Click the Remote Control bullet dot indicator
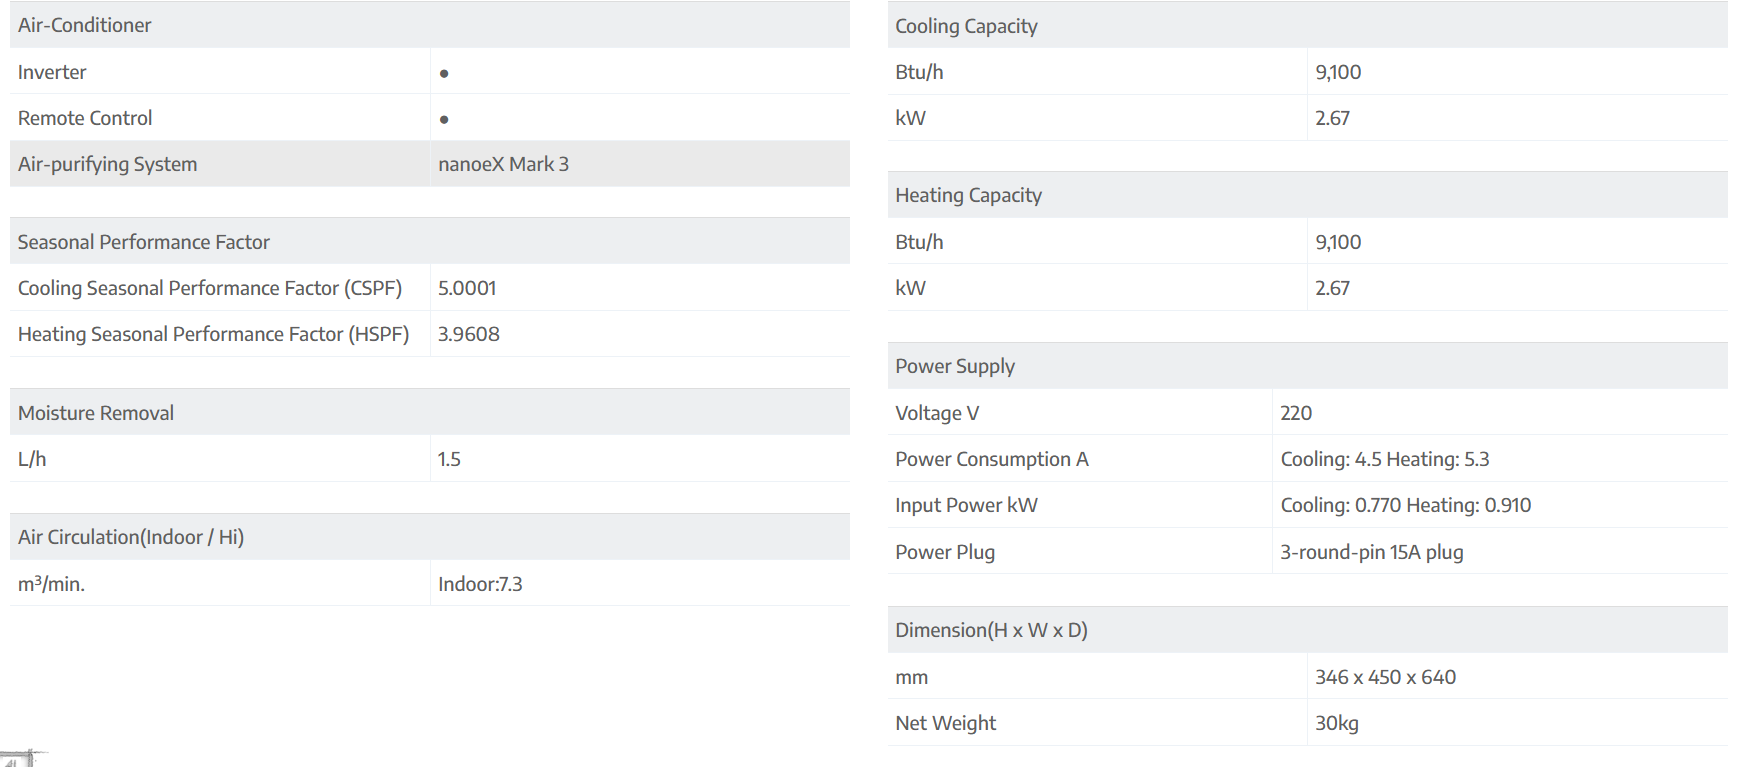Image resolution: width=1744 pixels, height=767 pixels. tap(444, 119)
